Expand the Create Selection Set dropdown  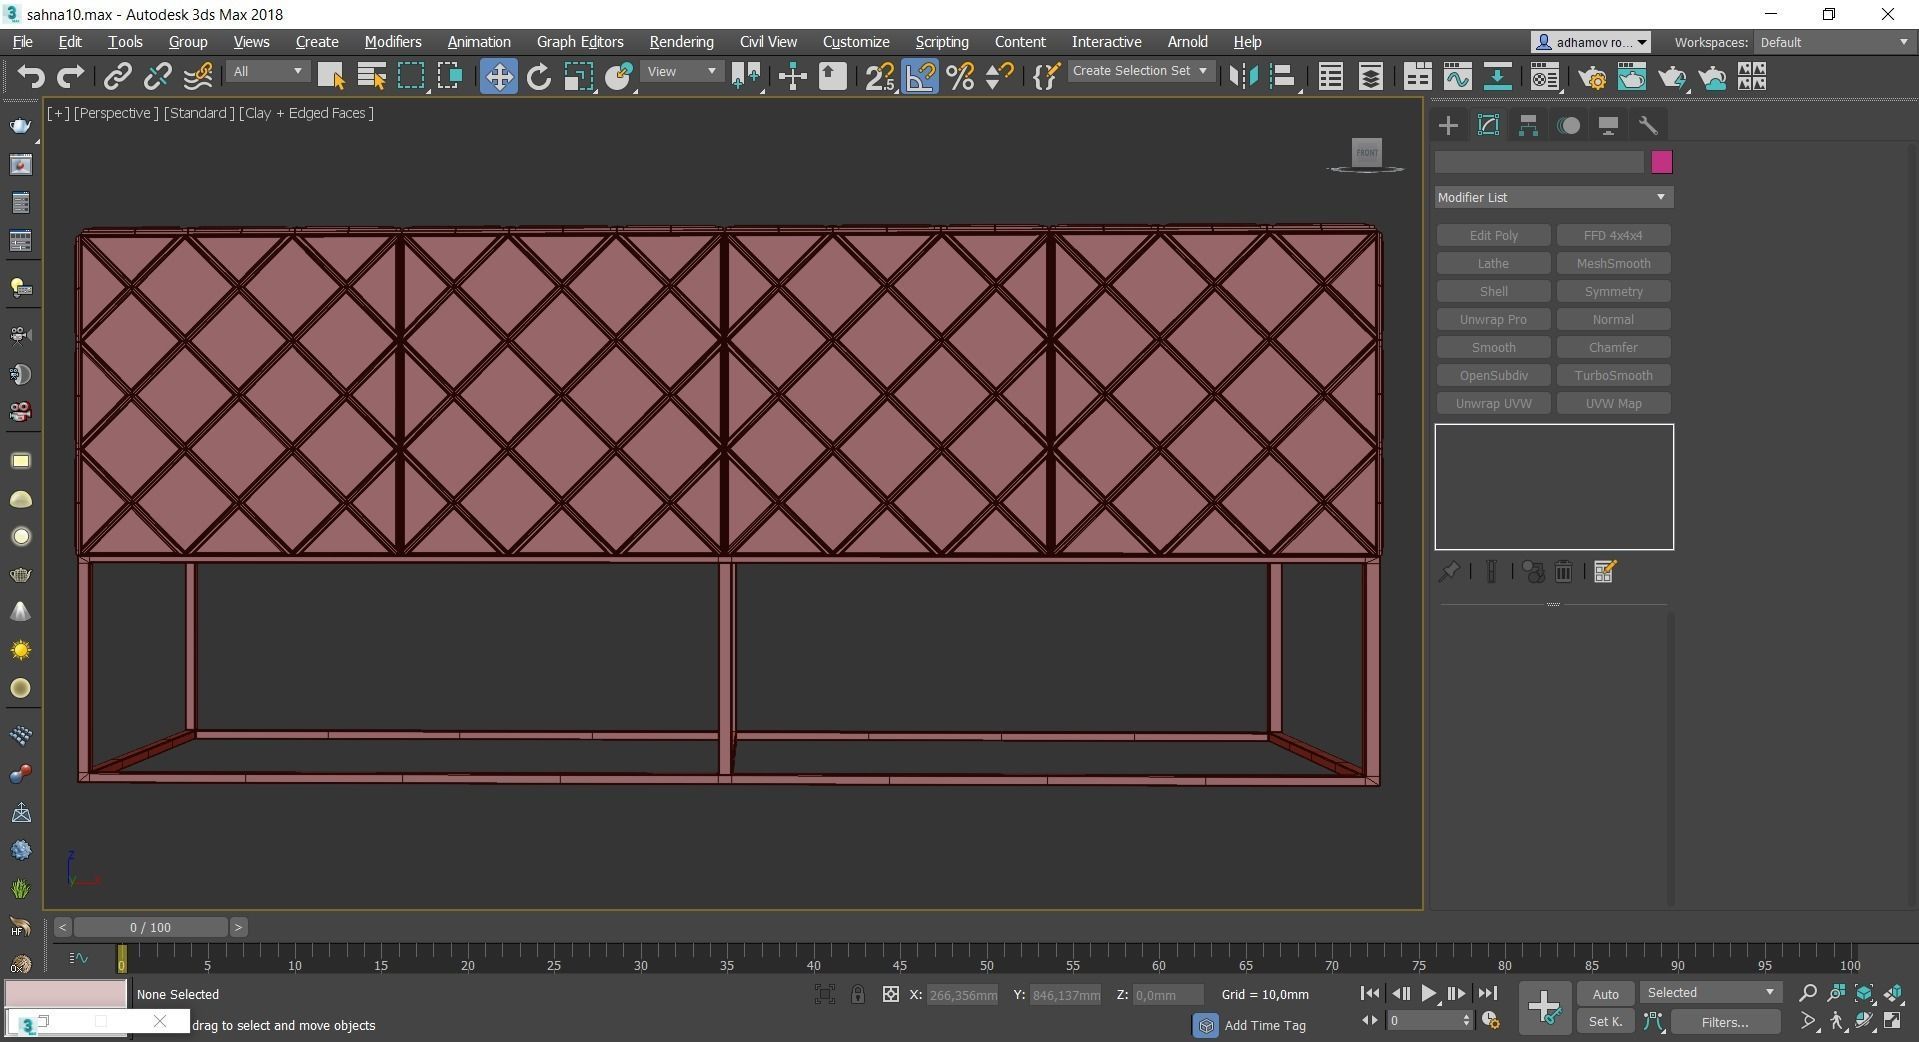point(1141,71)
